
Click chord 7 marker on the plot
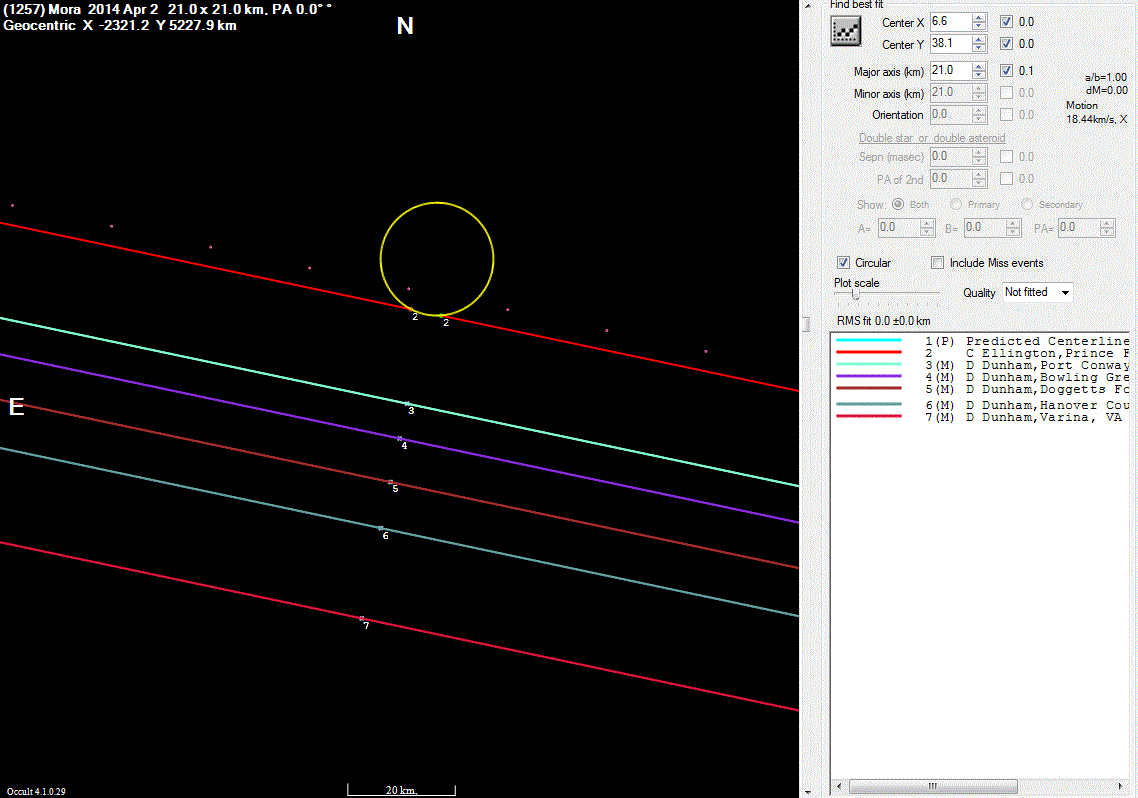coord(361,619)
